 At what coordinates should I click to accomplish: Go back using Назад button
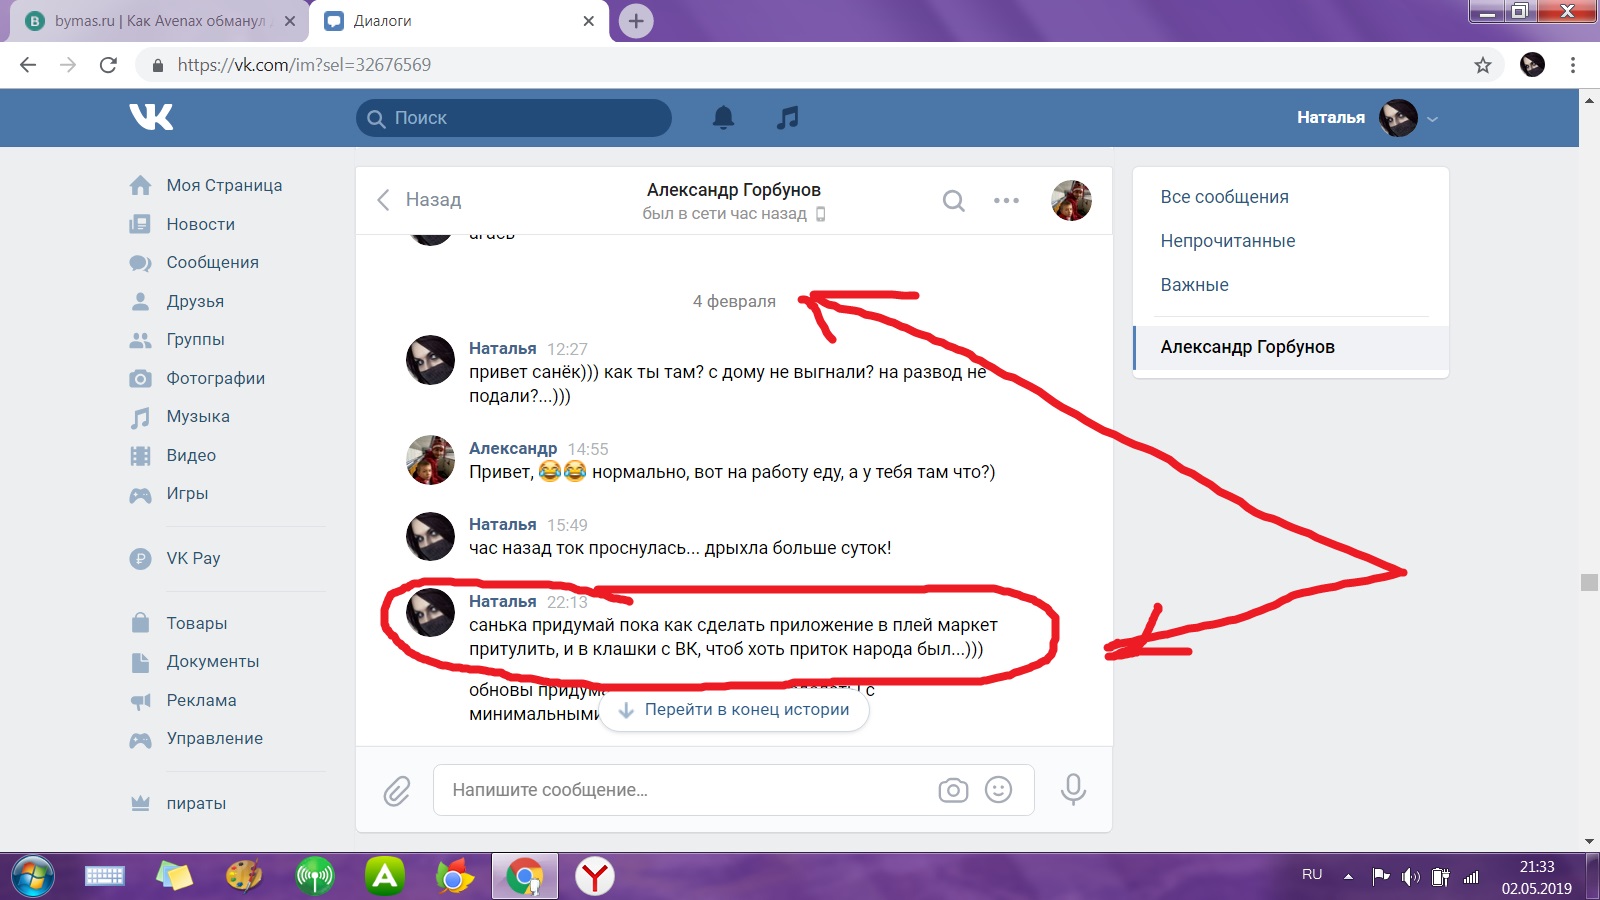419,200
